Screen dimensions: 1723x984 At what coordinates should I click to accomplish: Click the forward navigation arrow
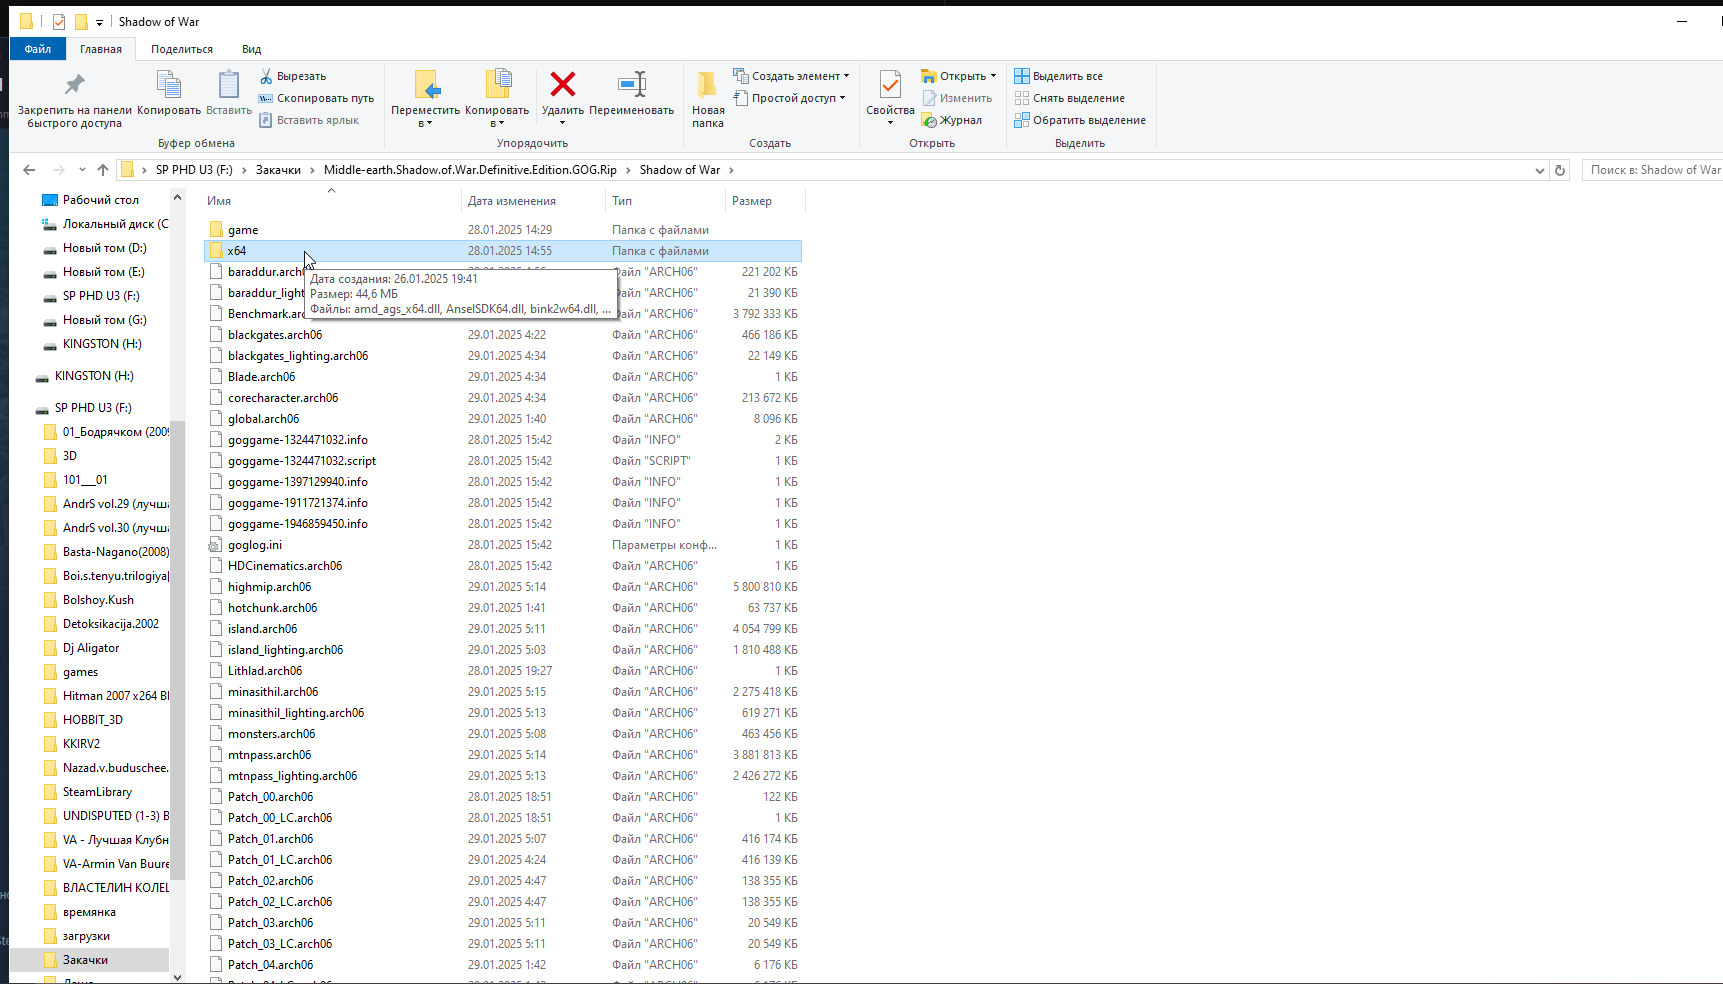tap(59, 170)
